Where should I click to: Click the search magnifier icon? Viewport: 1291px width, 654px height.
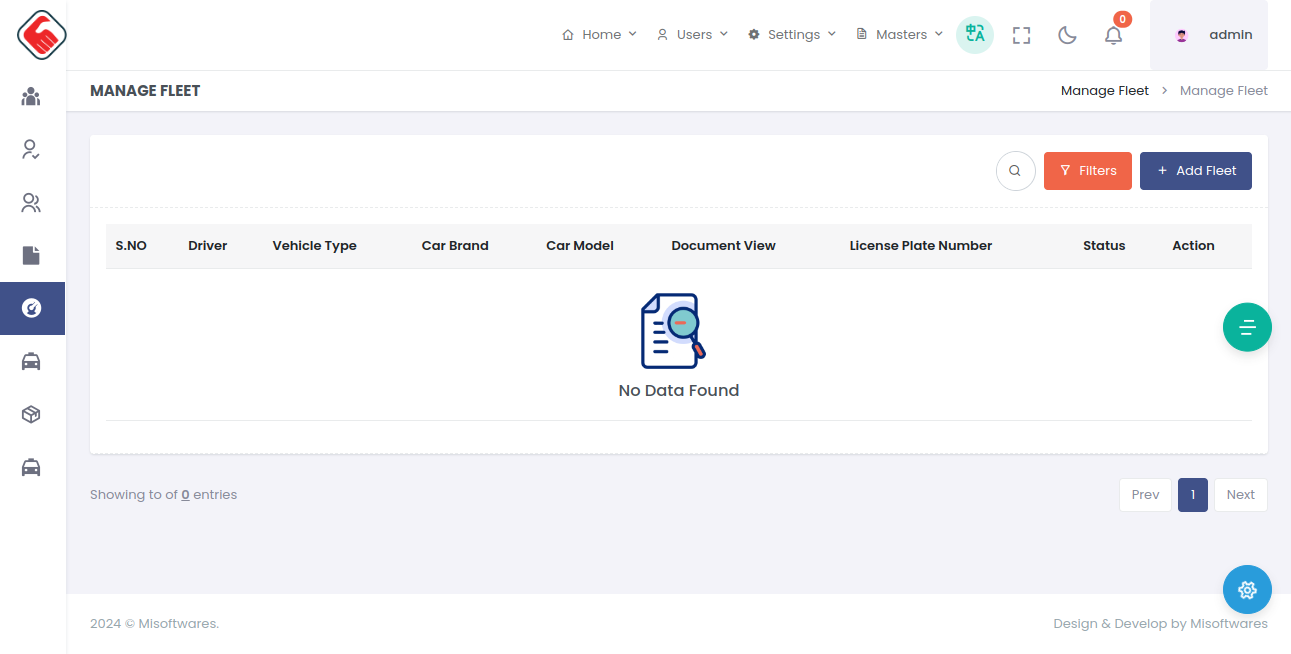click(1015, 171)
